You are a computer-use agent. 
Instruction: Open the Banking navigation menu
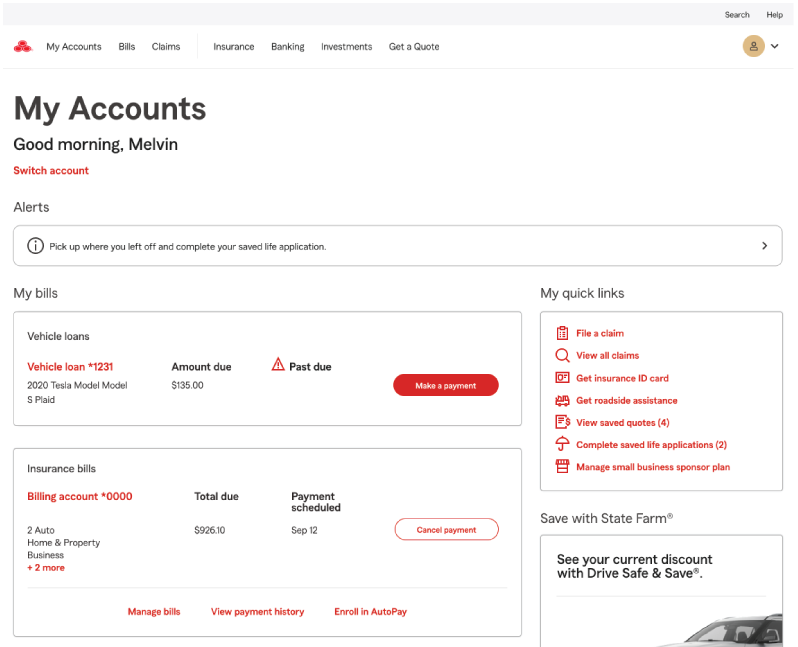pos(287,47)
